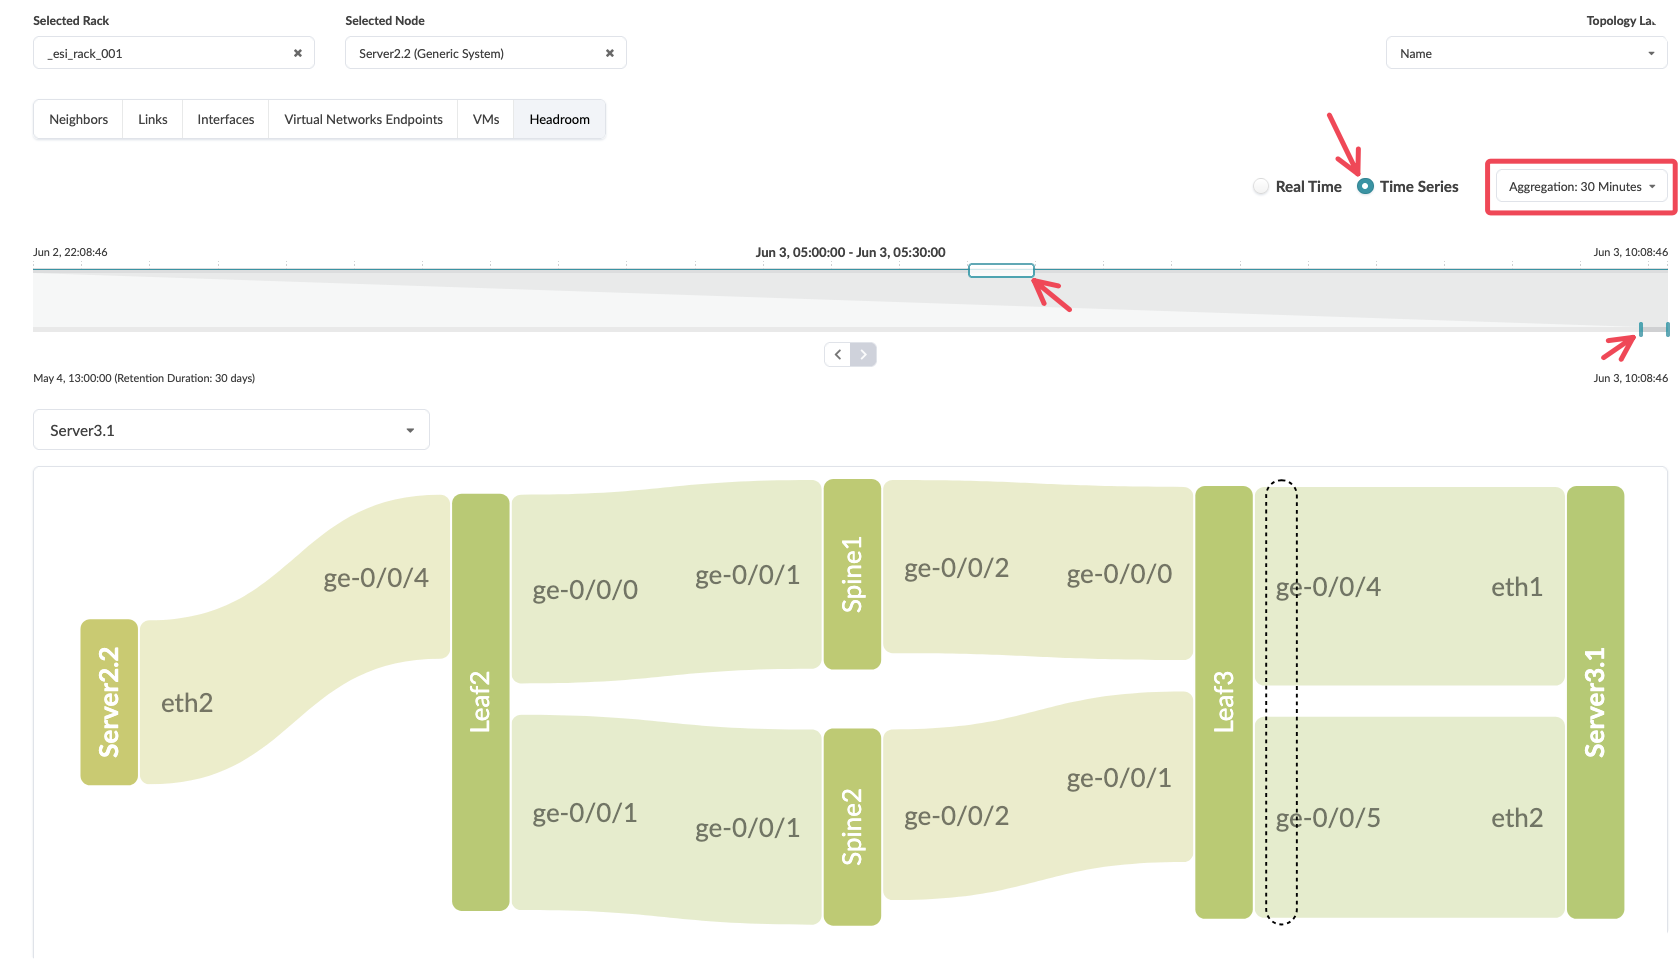The height and width of the screenshot is (973, 1678).
Task: Click the Server2.2 source node
Action: (x=109, y=702)
